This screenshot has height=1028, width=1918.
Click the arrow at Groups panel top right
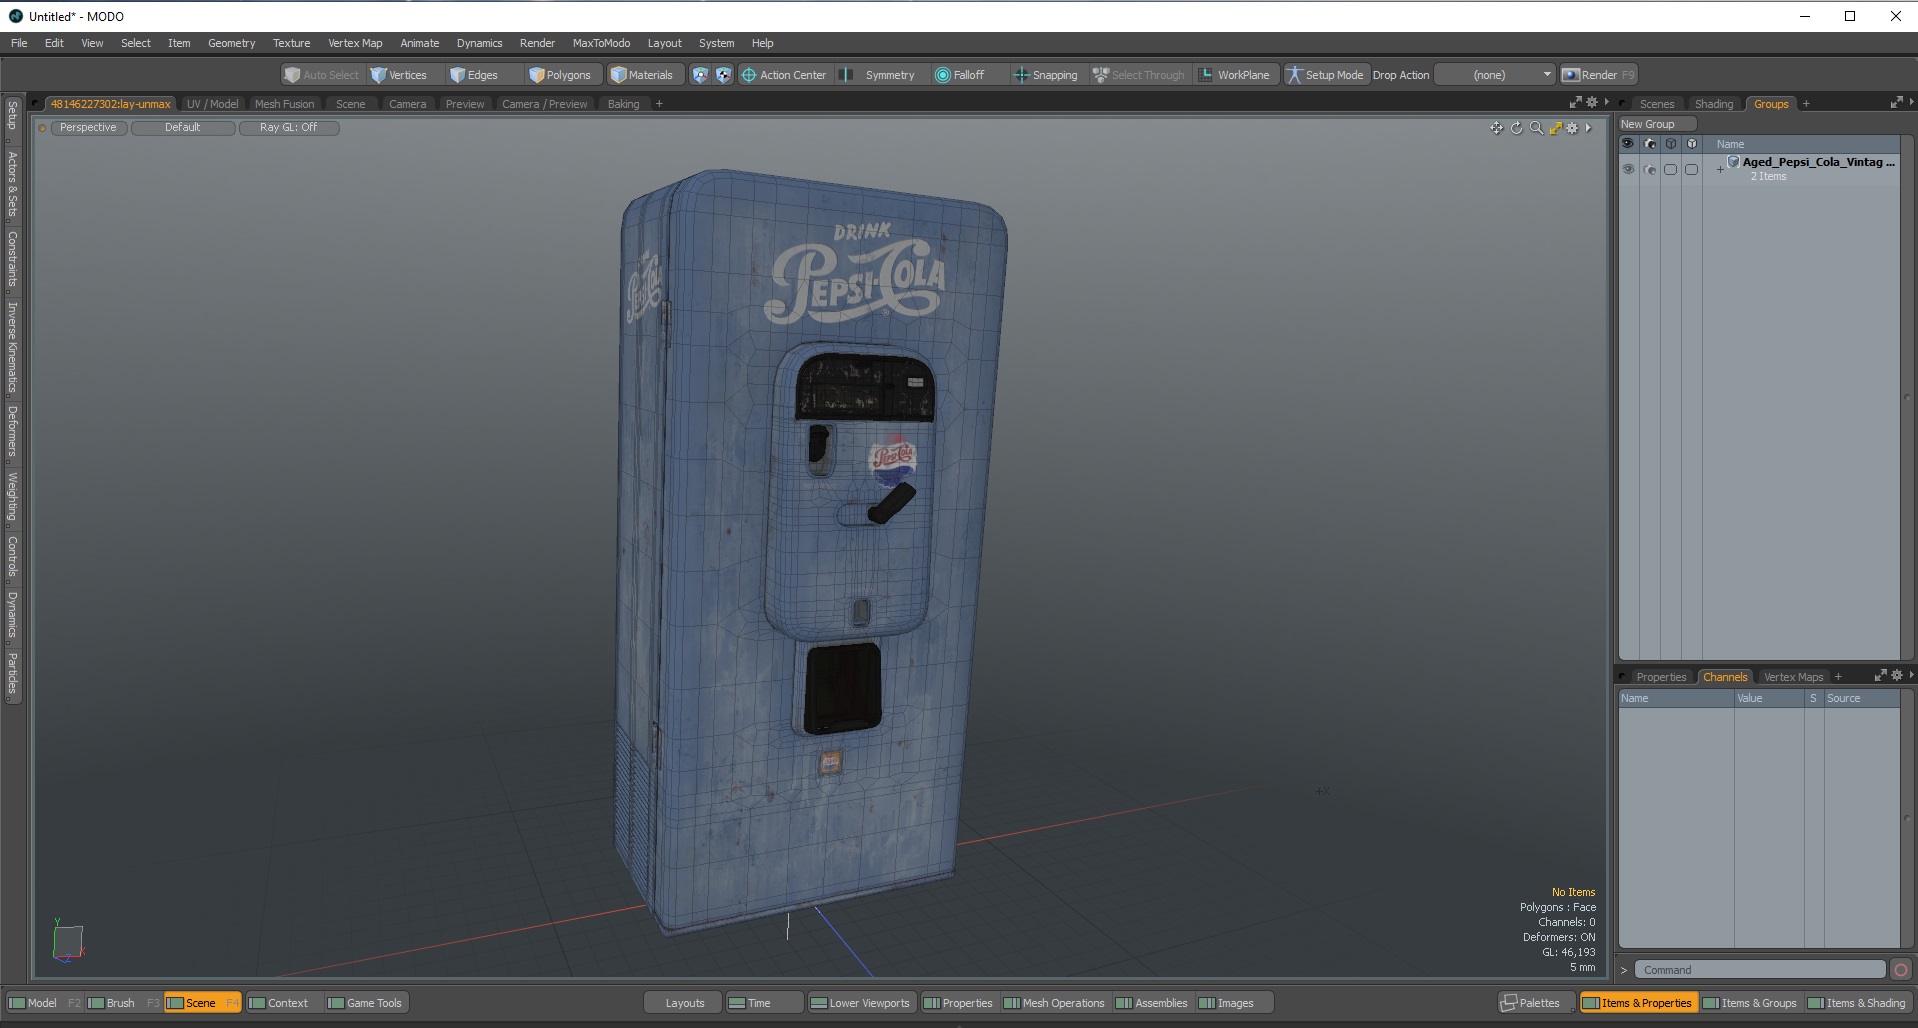click(x=1911, y=102)
